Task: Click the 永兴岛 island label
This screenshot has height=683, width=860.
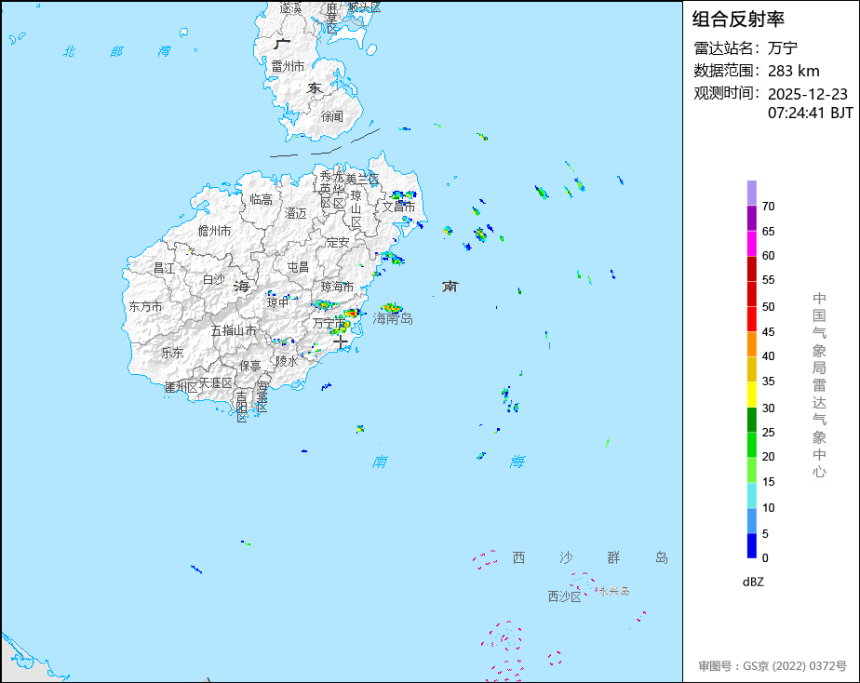Action: point(614,591)
